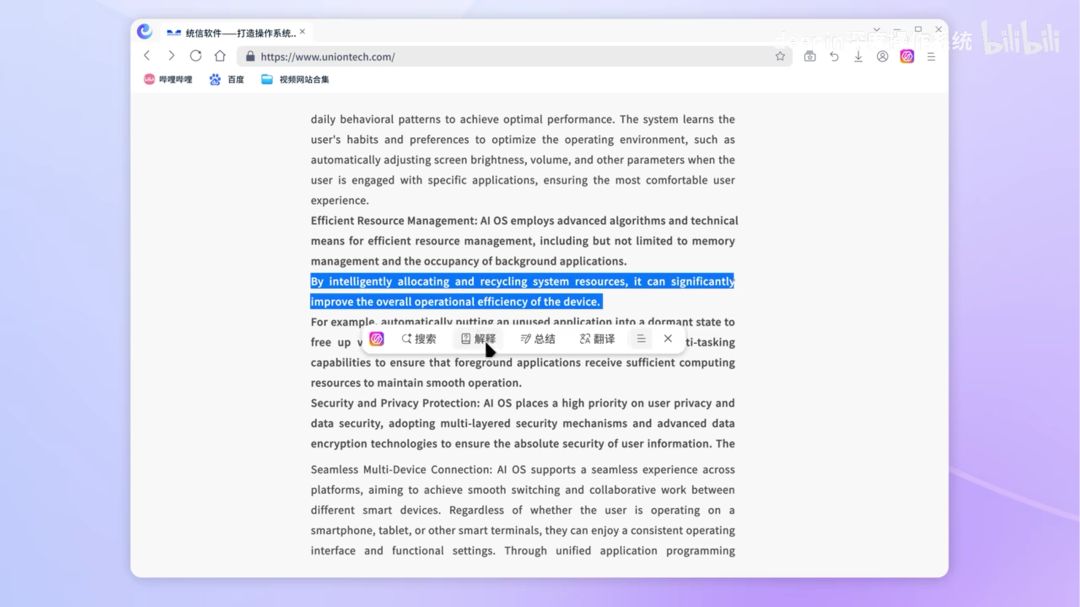This screenshot has width=1080, height=607.
Task: Go back to the previous page
Action: pos(147,56)
